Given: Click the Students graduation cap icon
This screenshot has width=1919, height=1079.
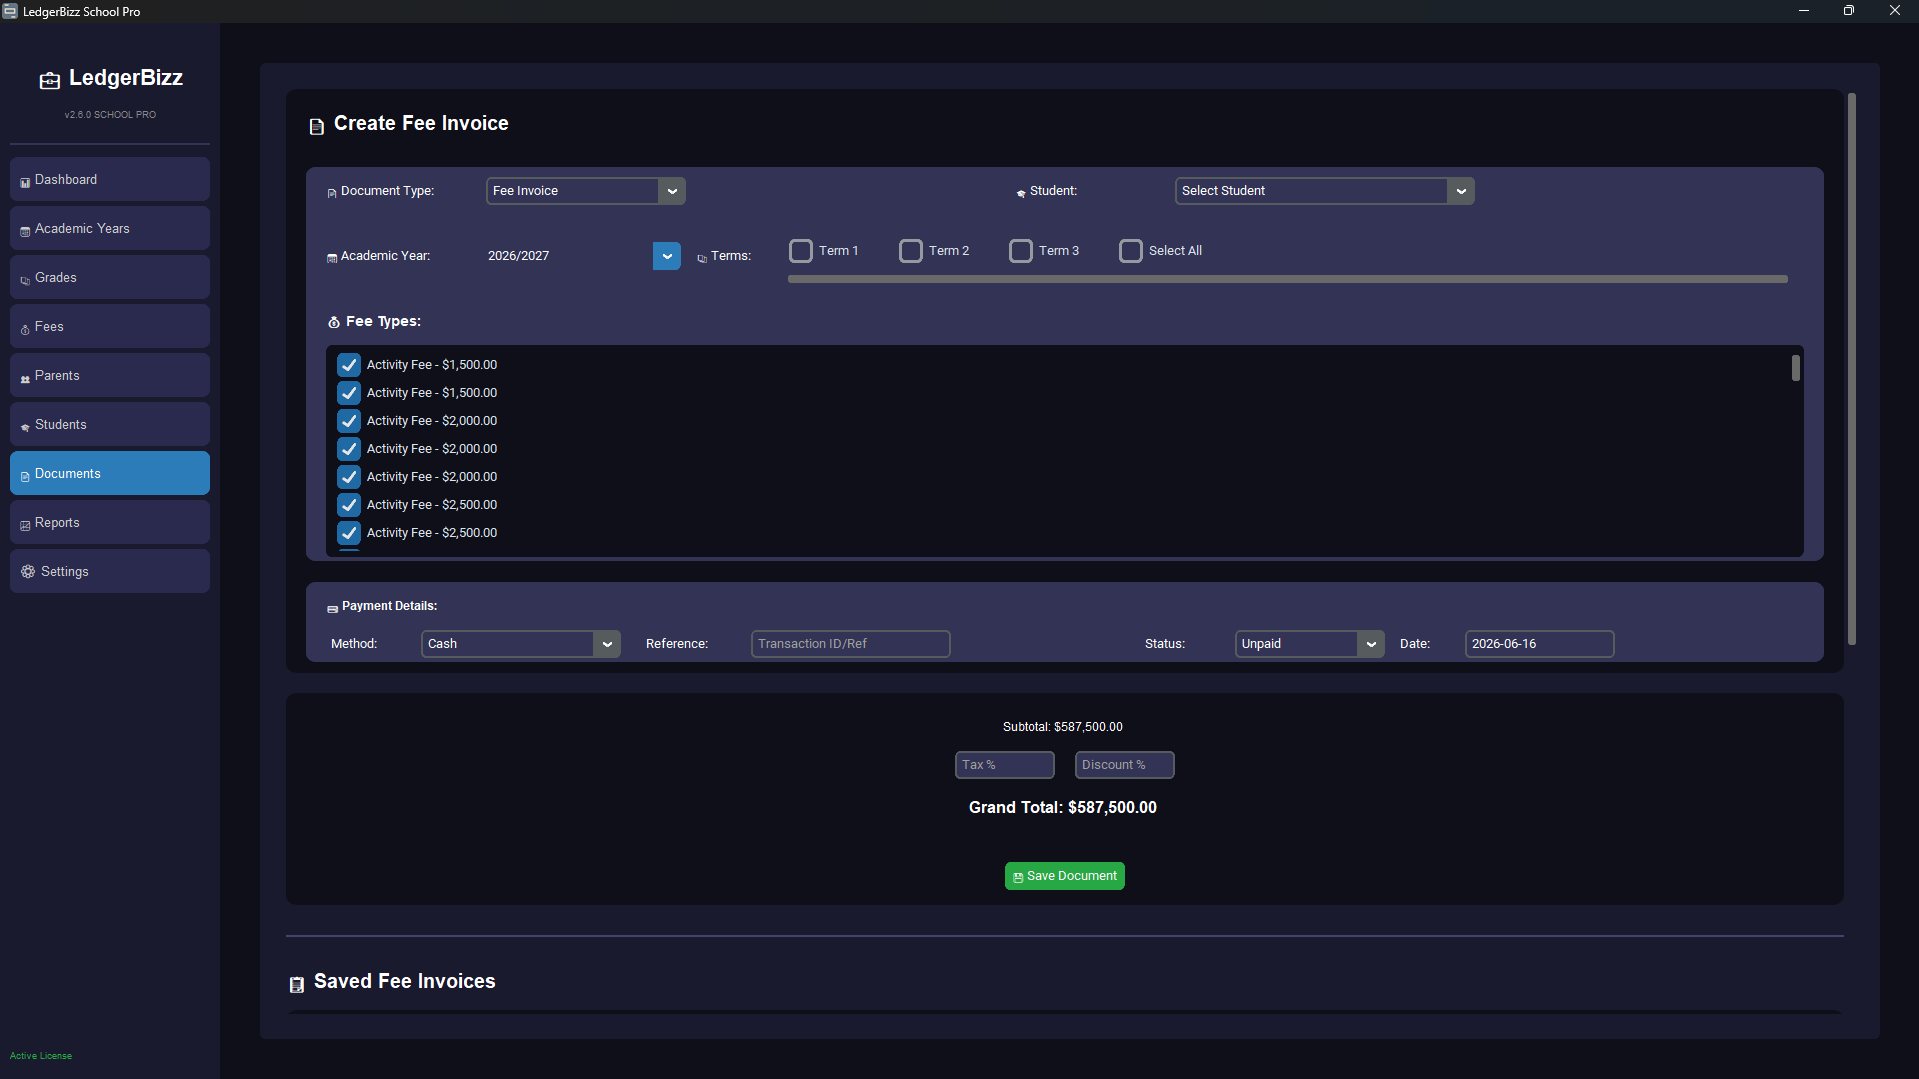Looking at the screenshot, I should click(25, 428).
